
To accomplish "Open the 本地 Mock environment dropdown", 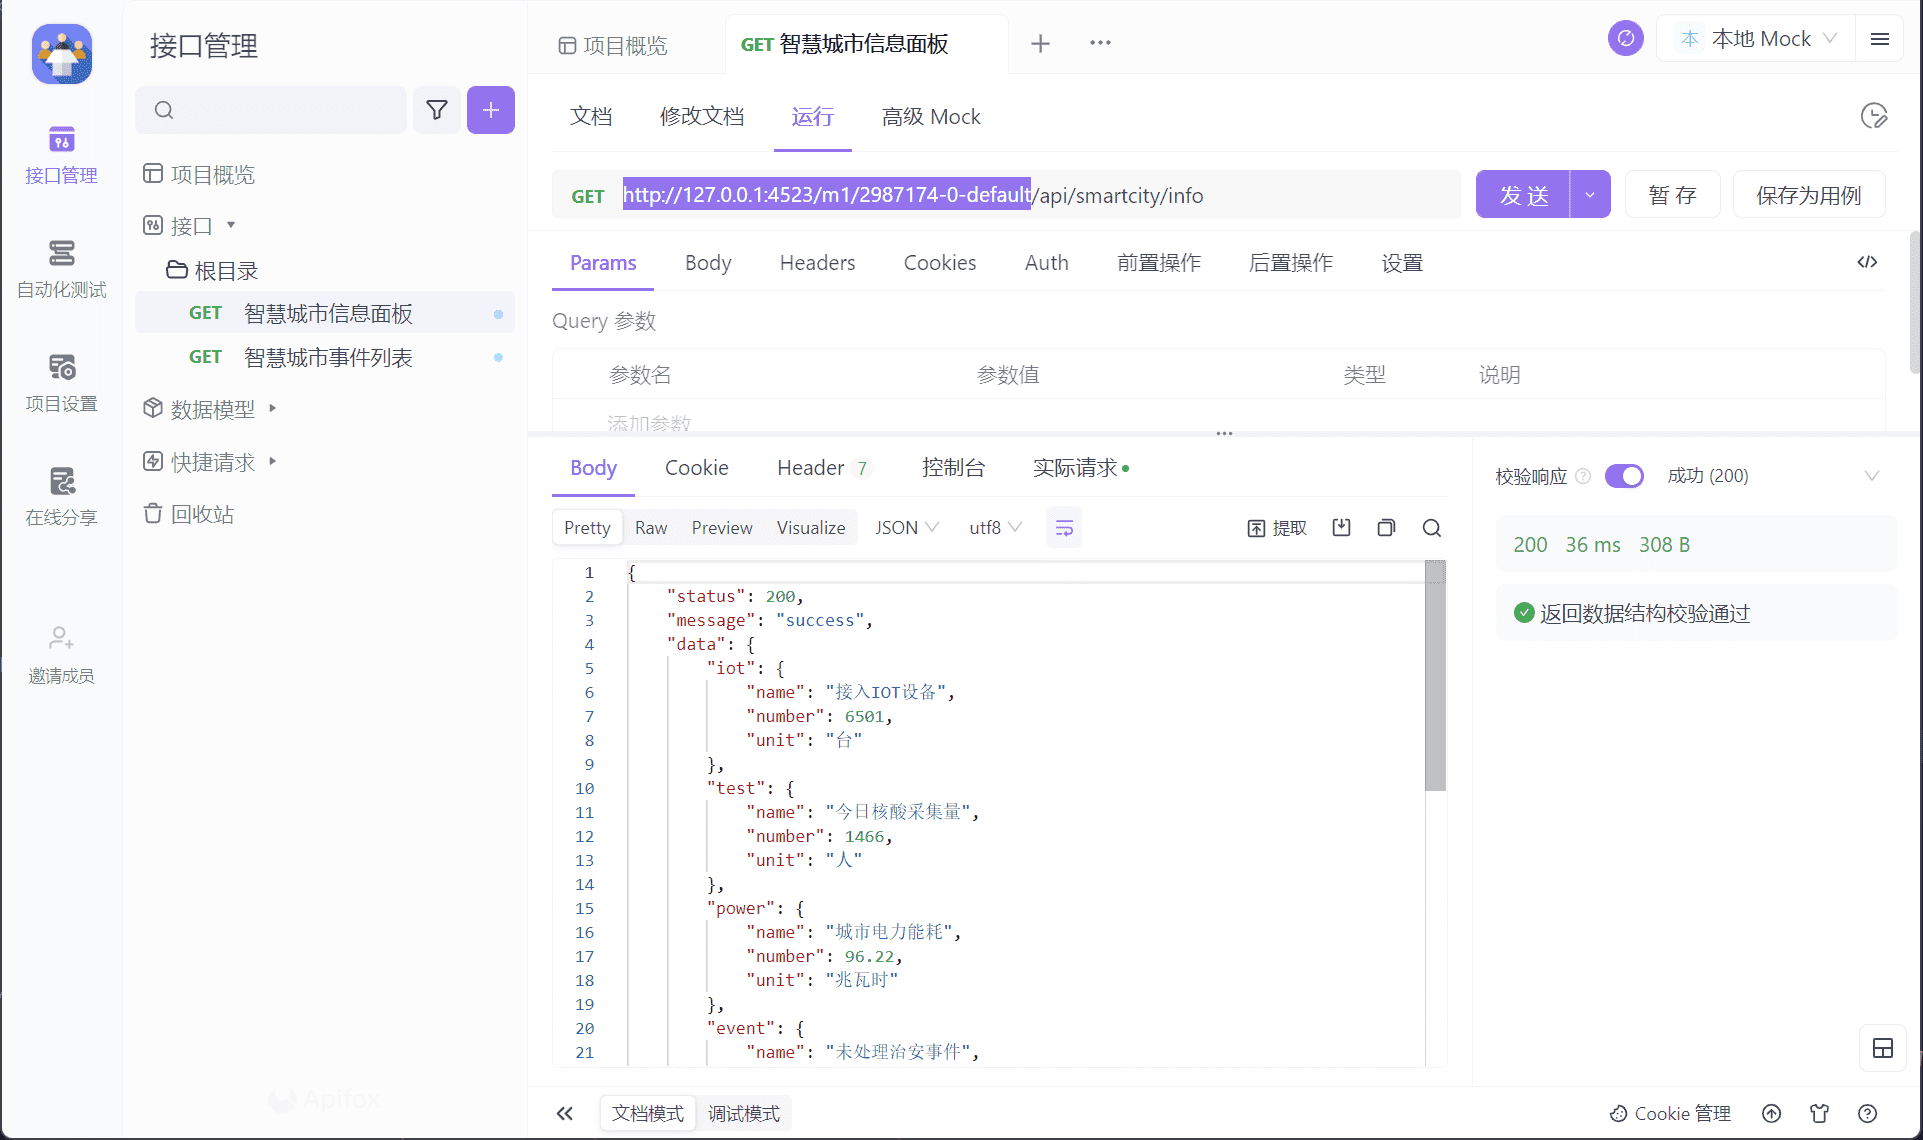I will click(x=1757, y=39).
